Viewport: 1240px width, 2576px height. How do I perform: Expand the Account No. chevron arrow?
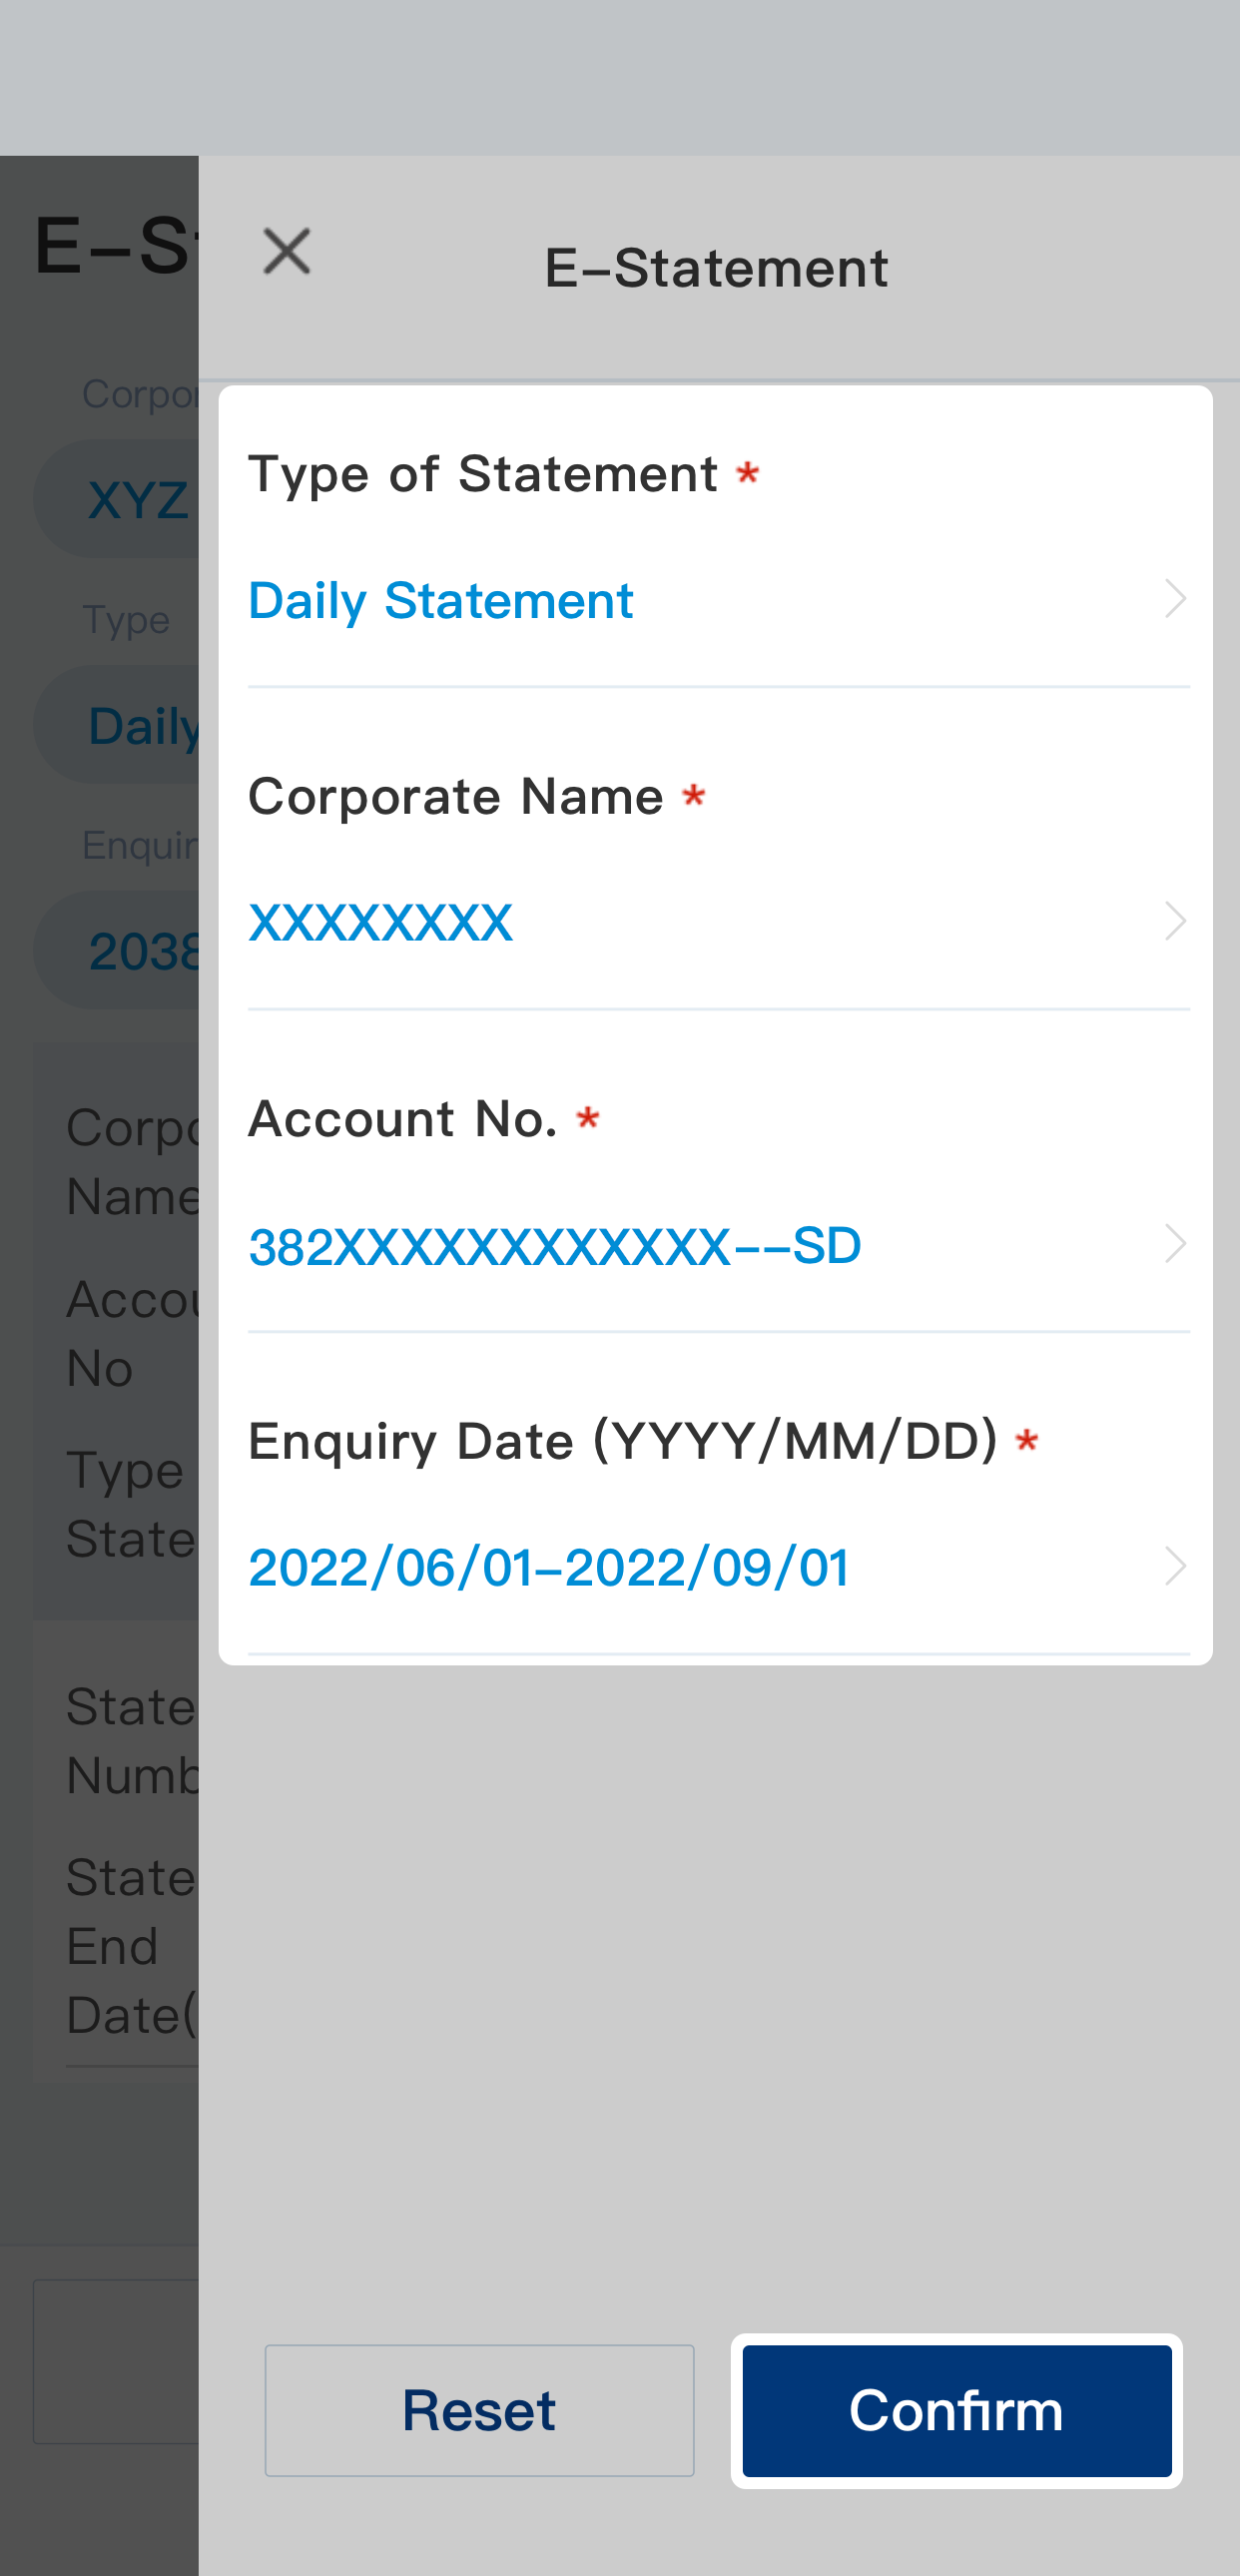pos(1174,1244)
